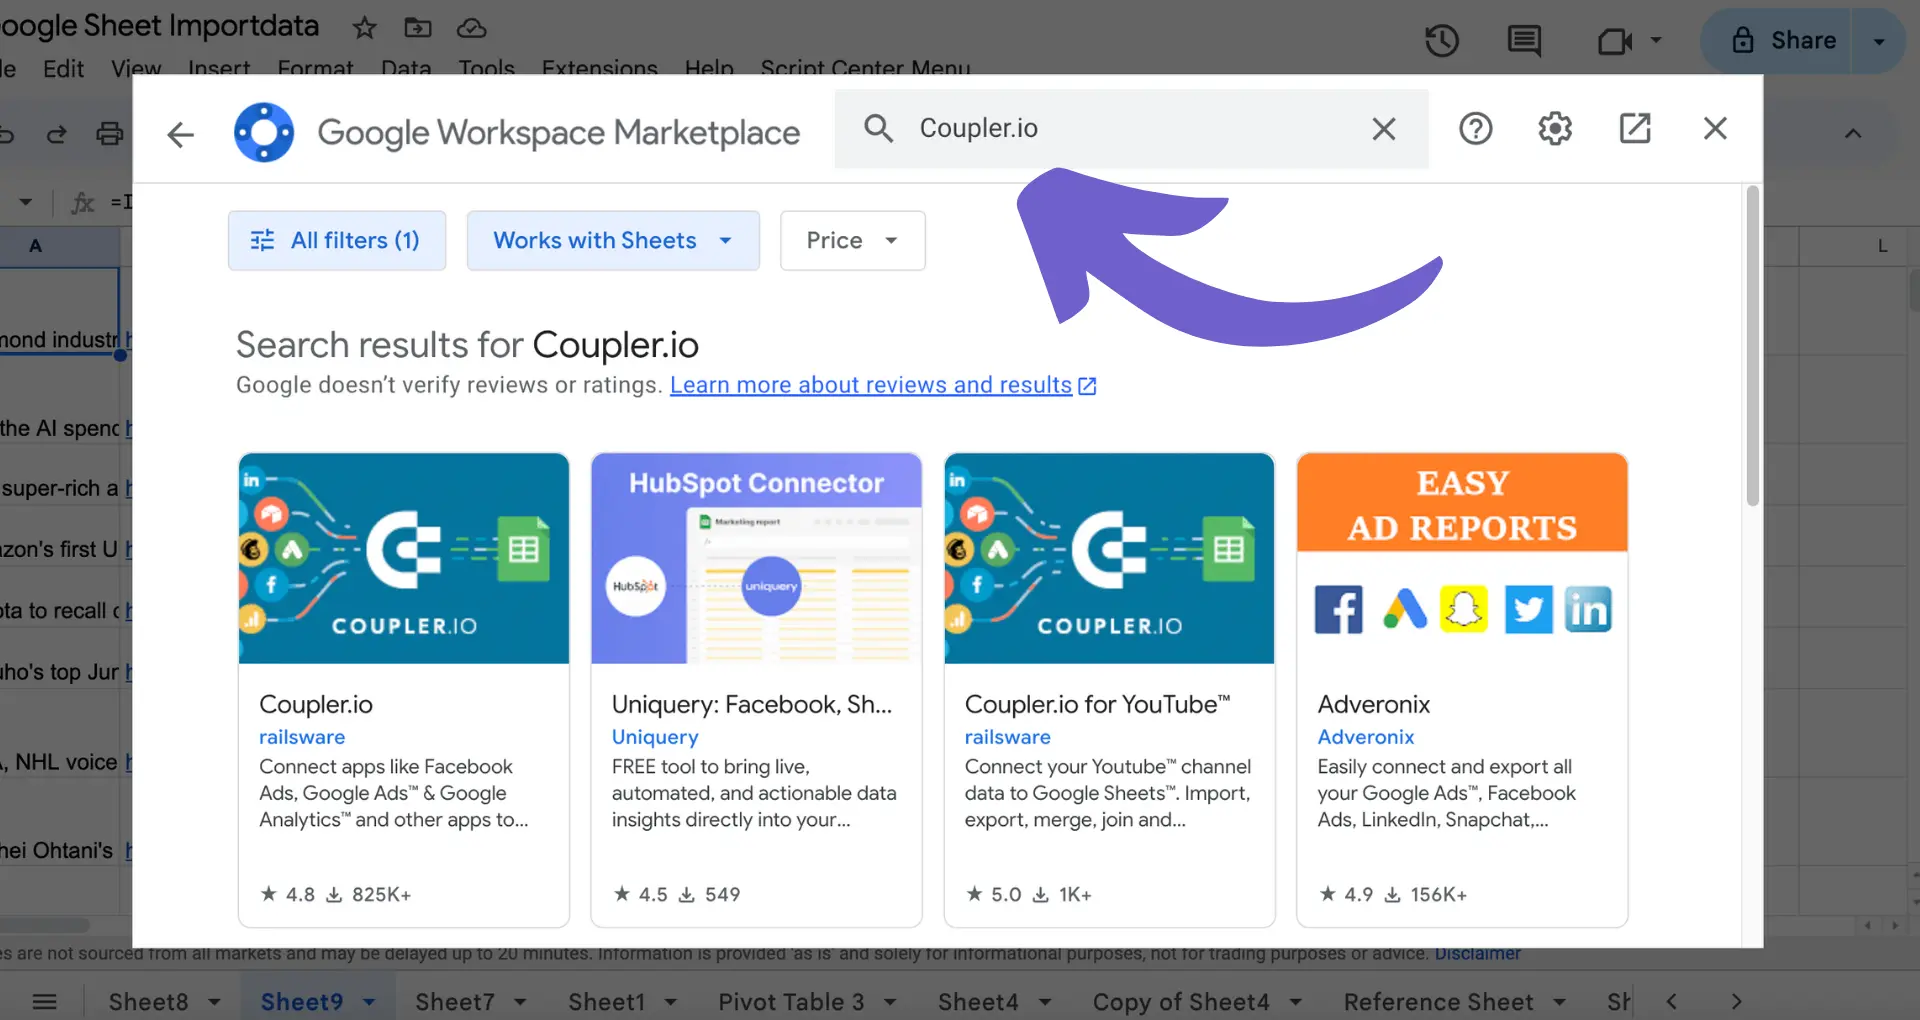Image resolution: width=1920 pixels, height=1020 pixels.
Task: Open the Sheet8 tab menu arrow
Action: pyautogui.click(x=214, y=1002)
